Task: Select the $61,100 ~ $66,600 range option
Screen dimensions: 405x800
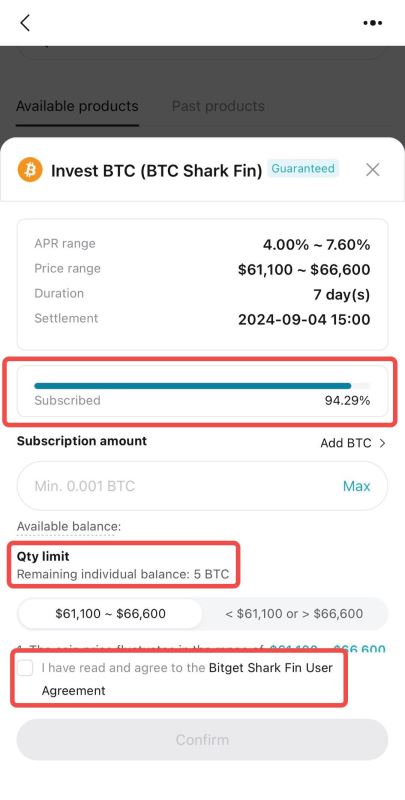Action: pyautogui.click(x=111, y=614)
